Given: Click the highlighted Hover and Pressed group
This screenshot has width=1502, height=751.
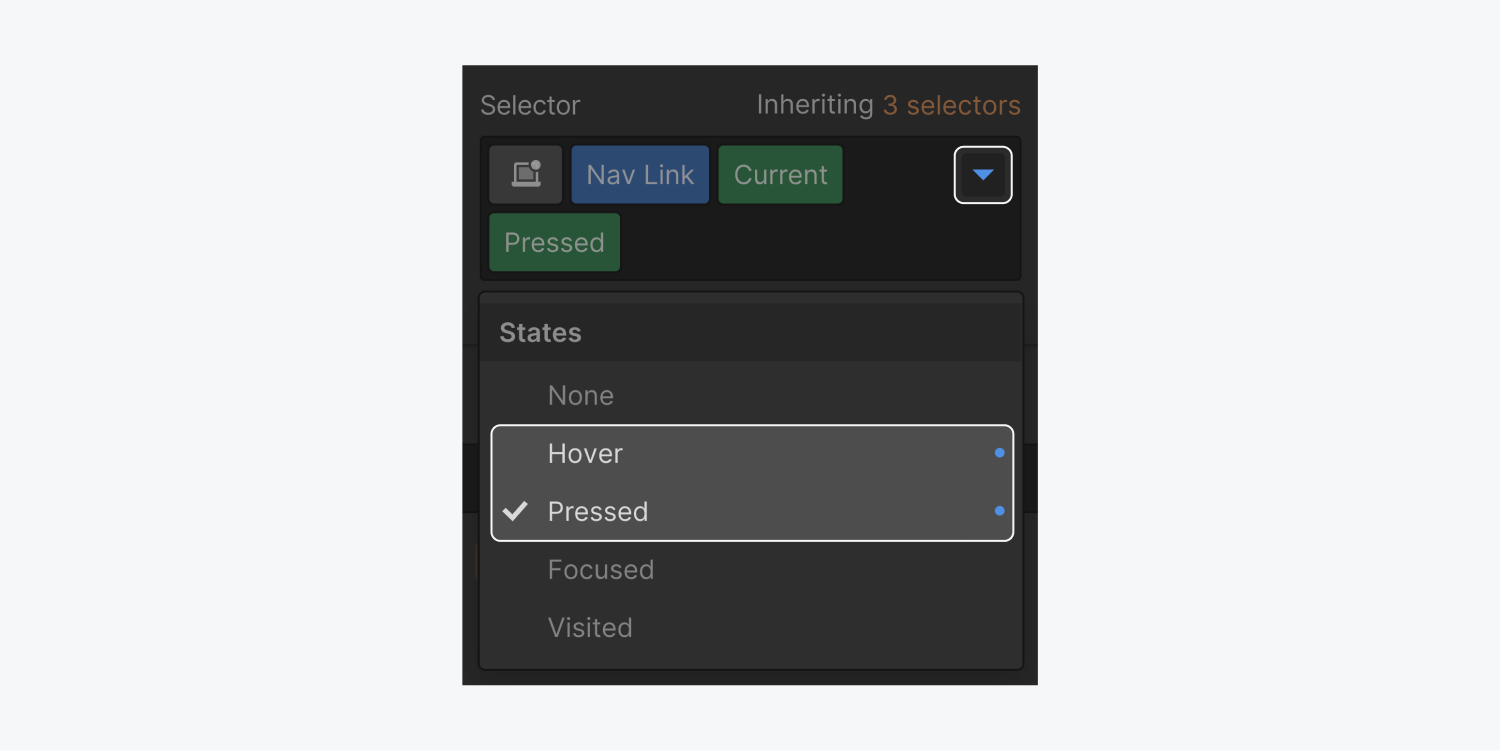Looking at the screenshot, I should 752,483.
